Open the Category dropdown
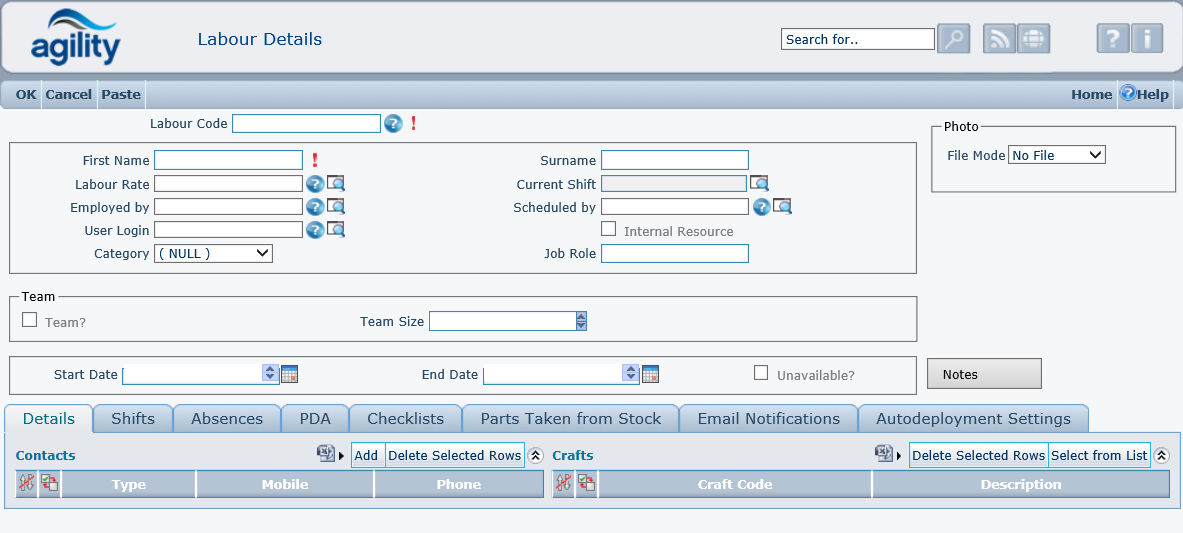The width and height of the screenshot is (1183, 533). (213, 254)
